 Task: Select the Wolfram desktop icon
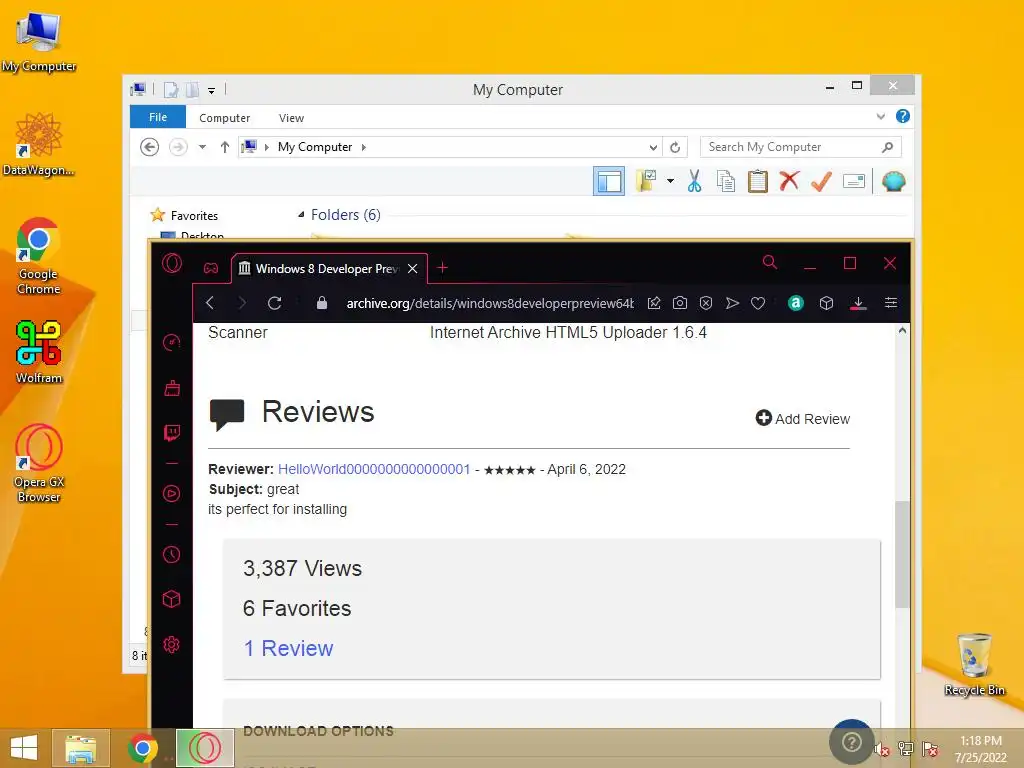click(39, 351)
